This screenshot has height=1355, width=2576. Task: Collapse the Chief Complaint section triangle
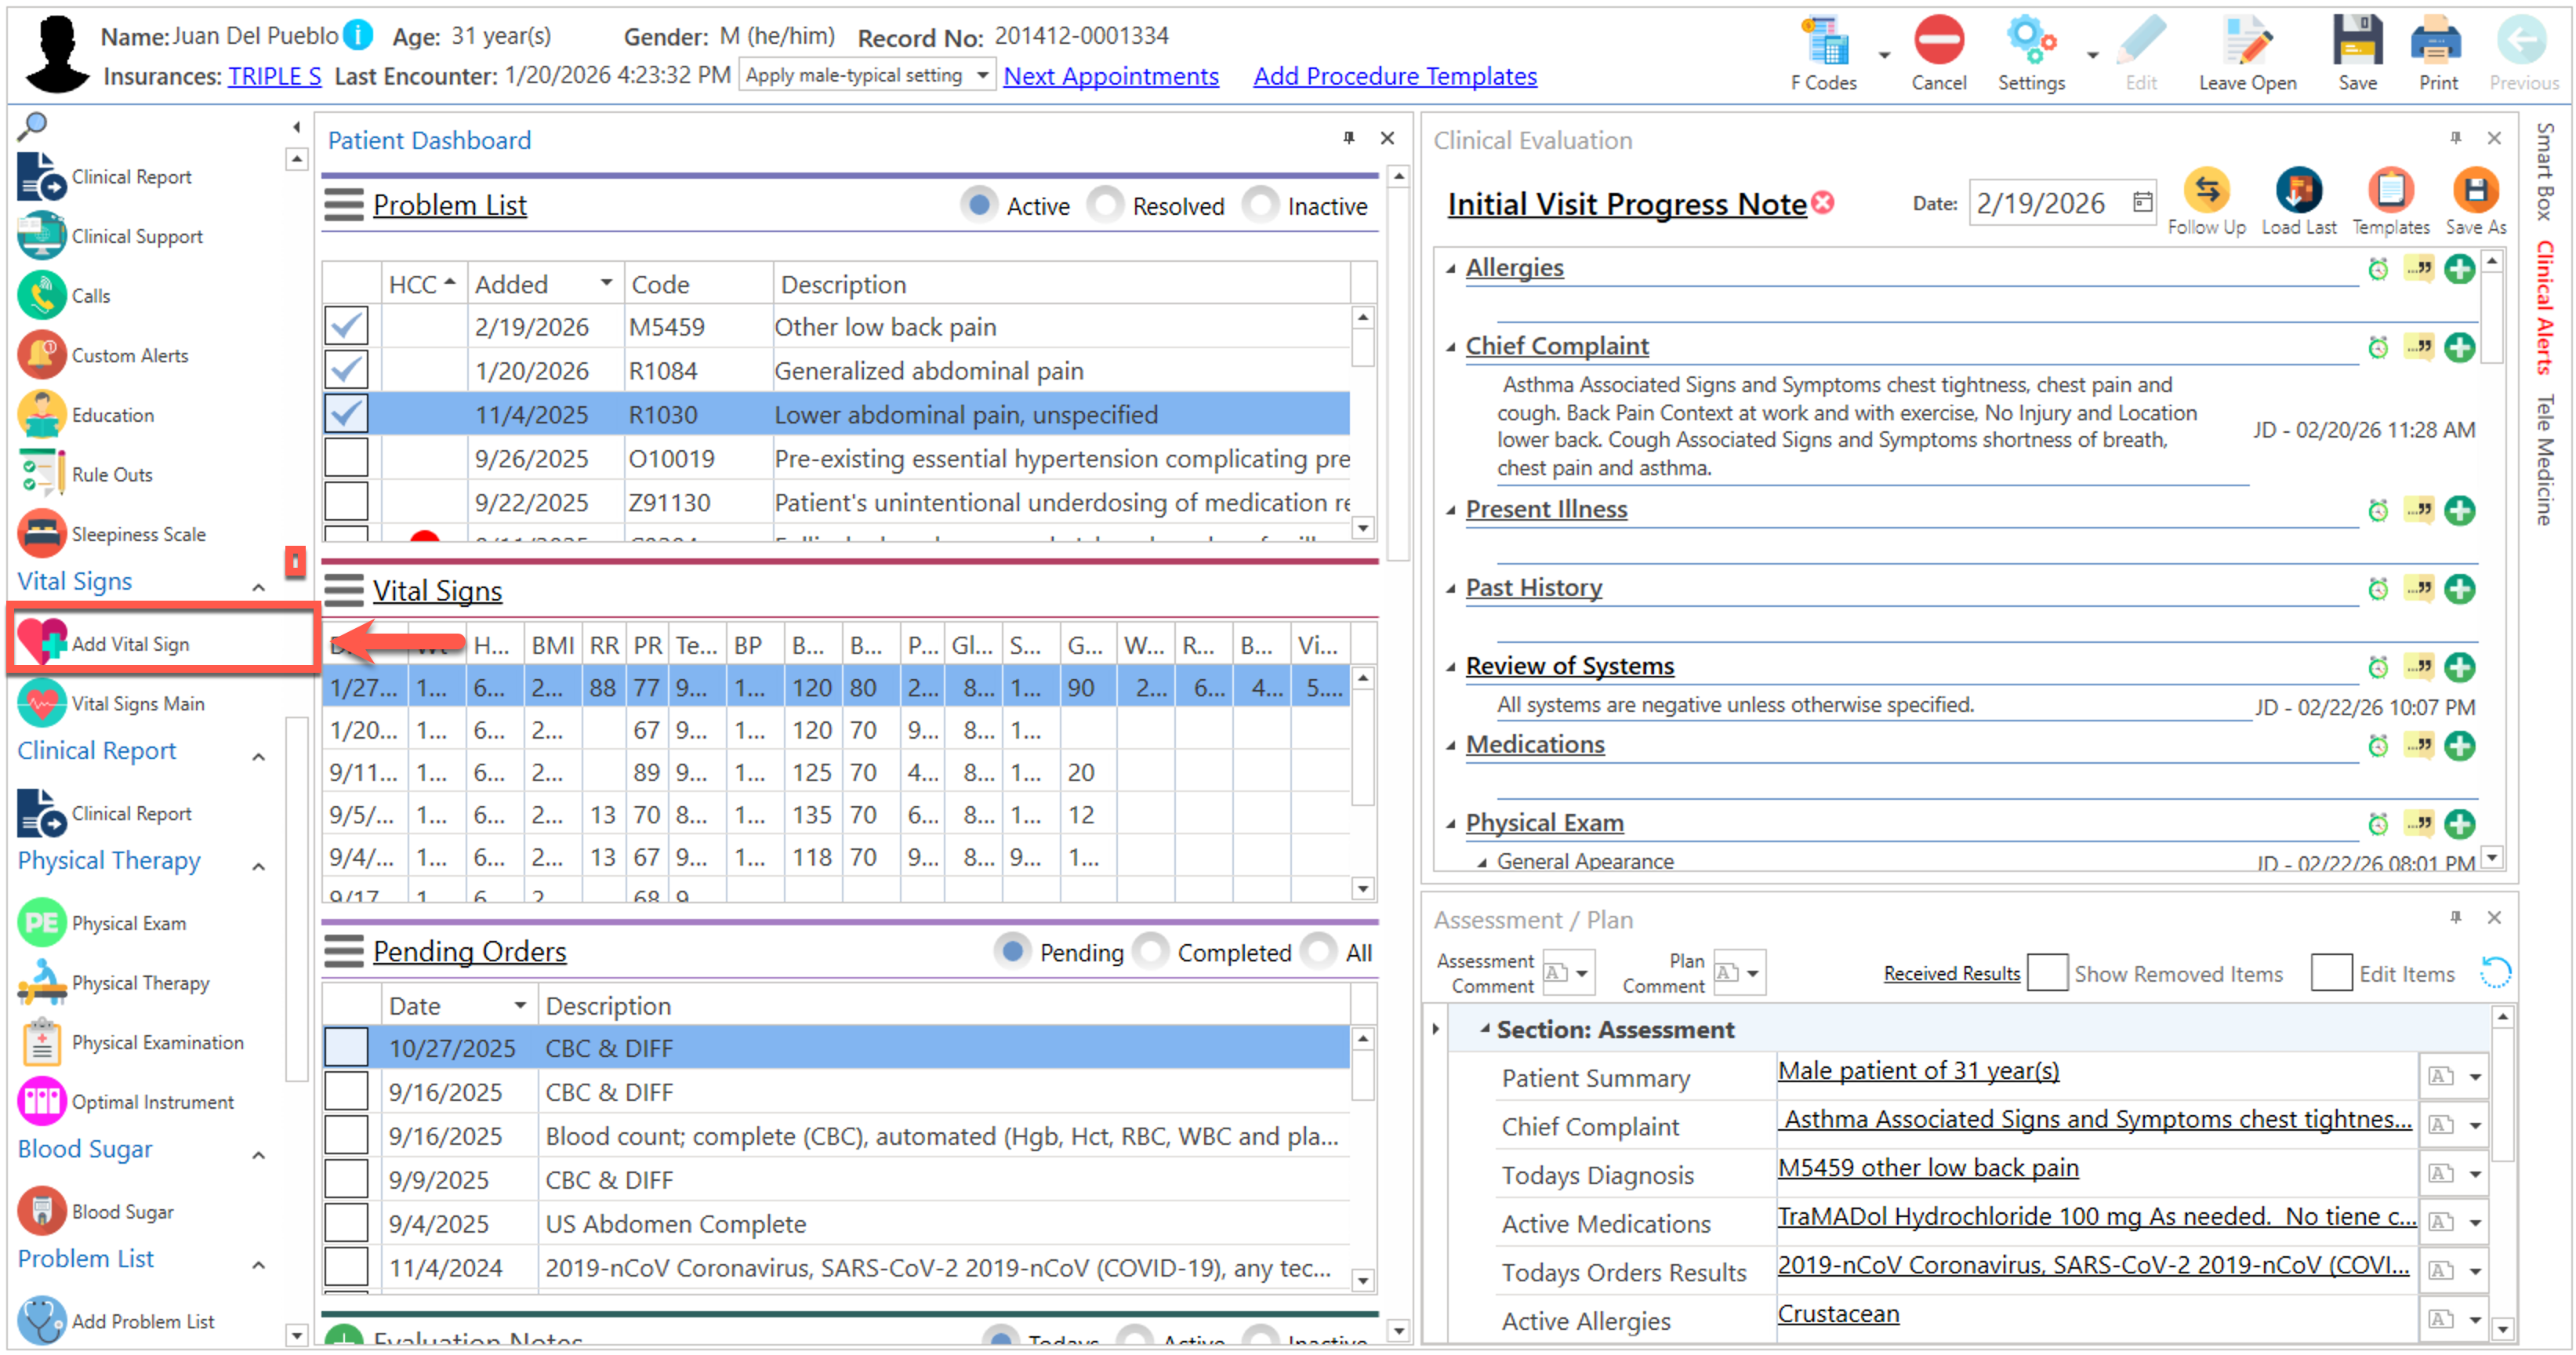tap(1450, 347)
